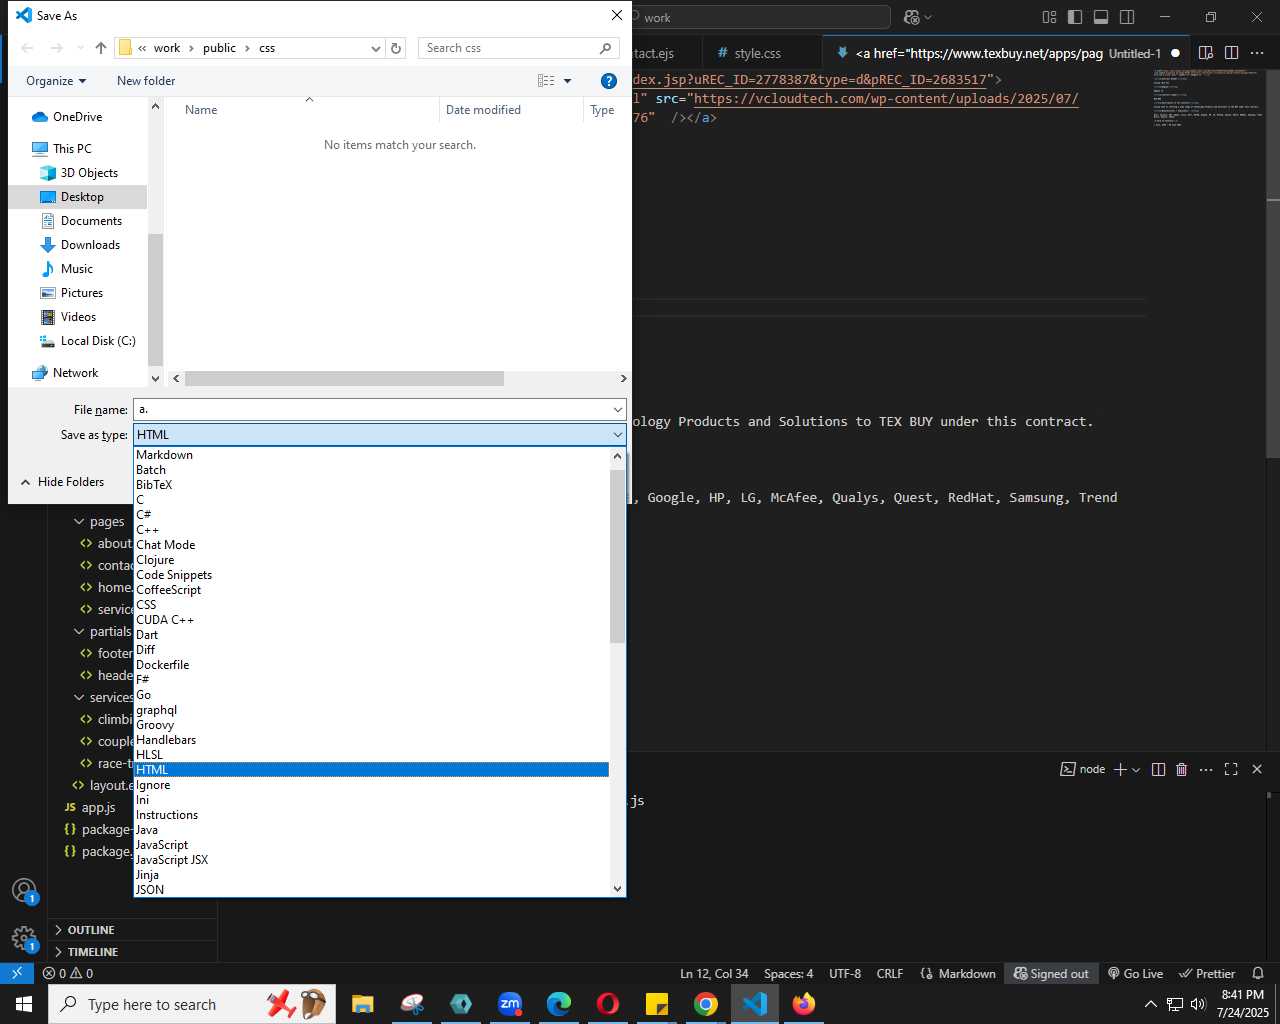Screen dimensions: 1280x1024
Task: Click the file type list scrollbar thumb
Action: point(617,555)
